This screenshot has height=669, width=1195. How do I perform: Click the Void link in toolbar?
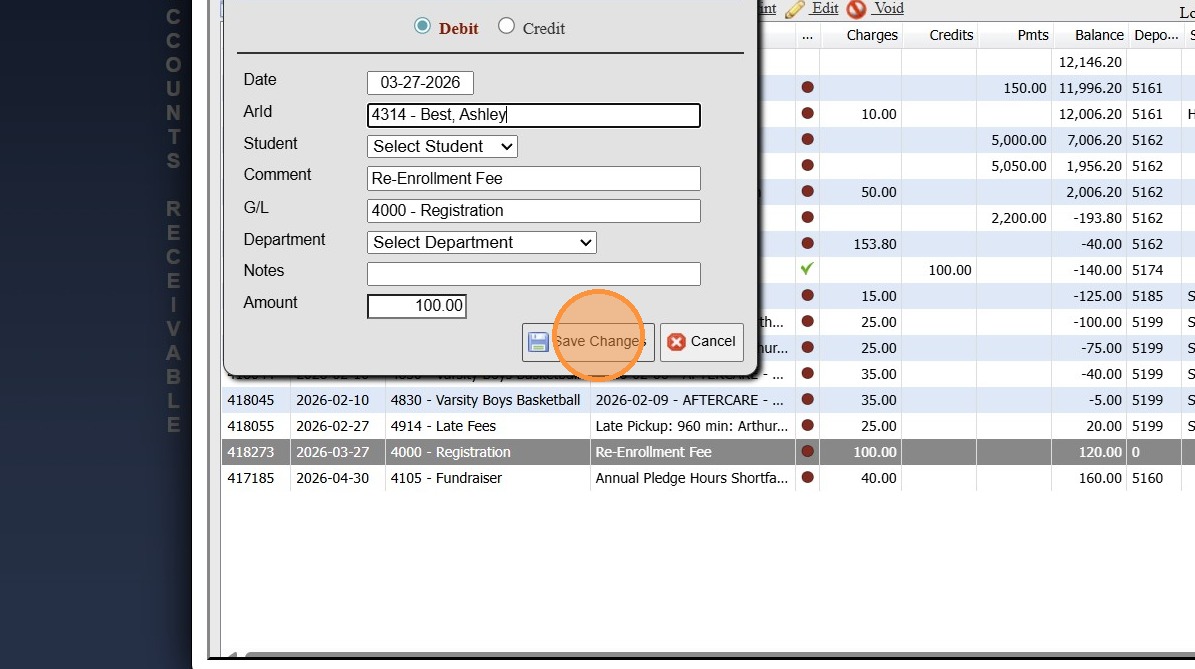pos(889,8)
